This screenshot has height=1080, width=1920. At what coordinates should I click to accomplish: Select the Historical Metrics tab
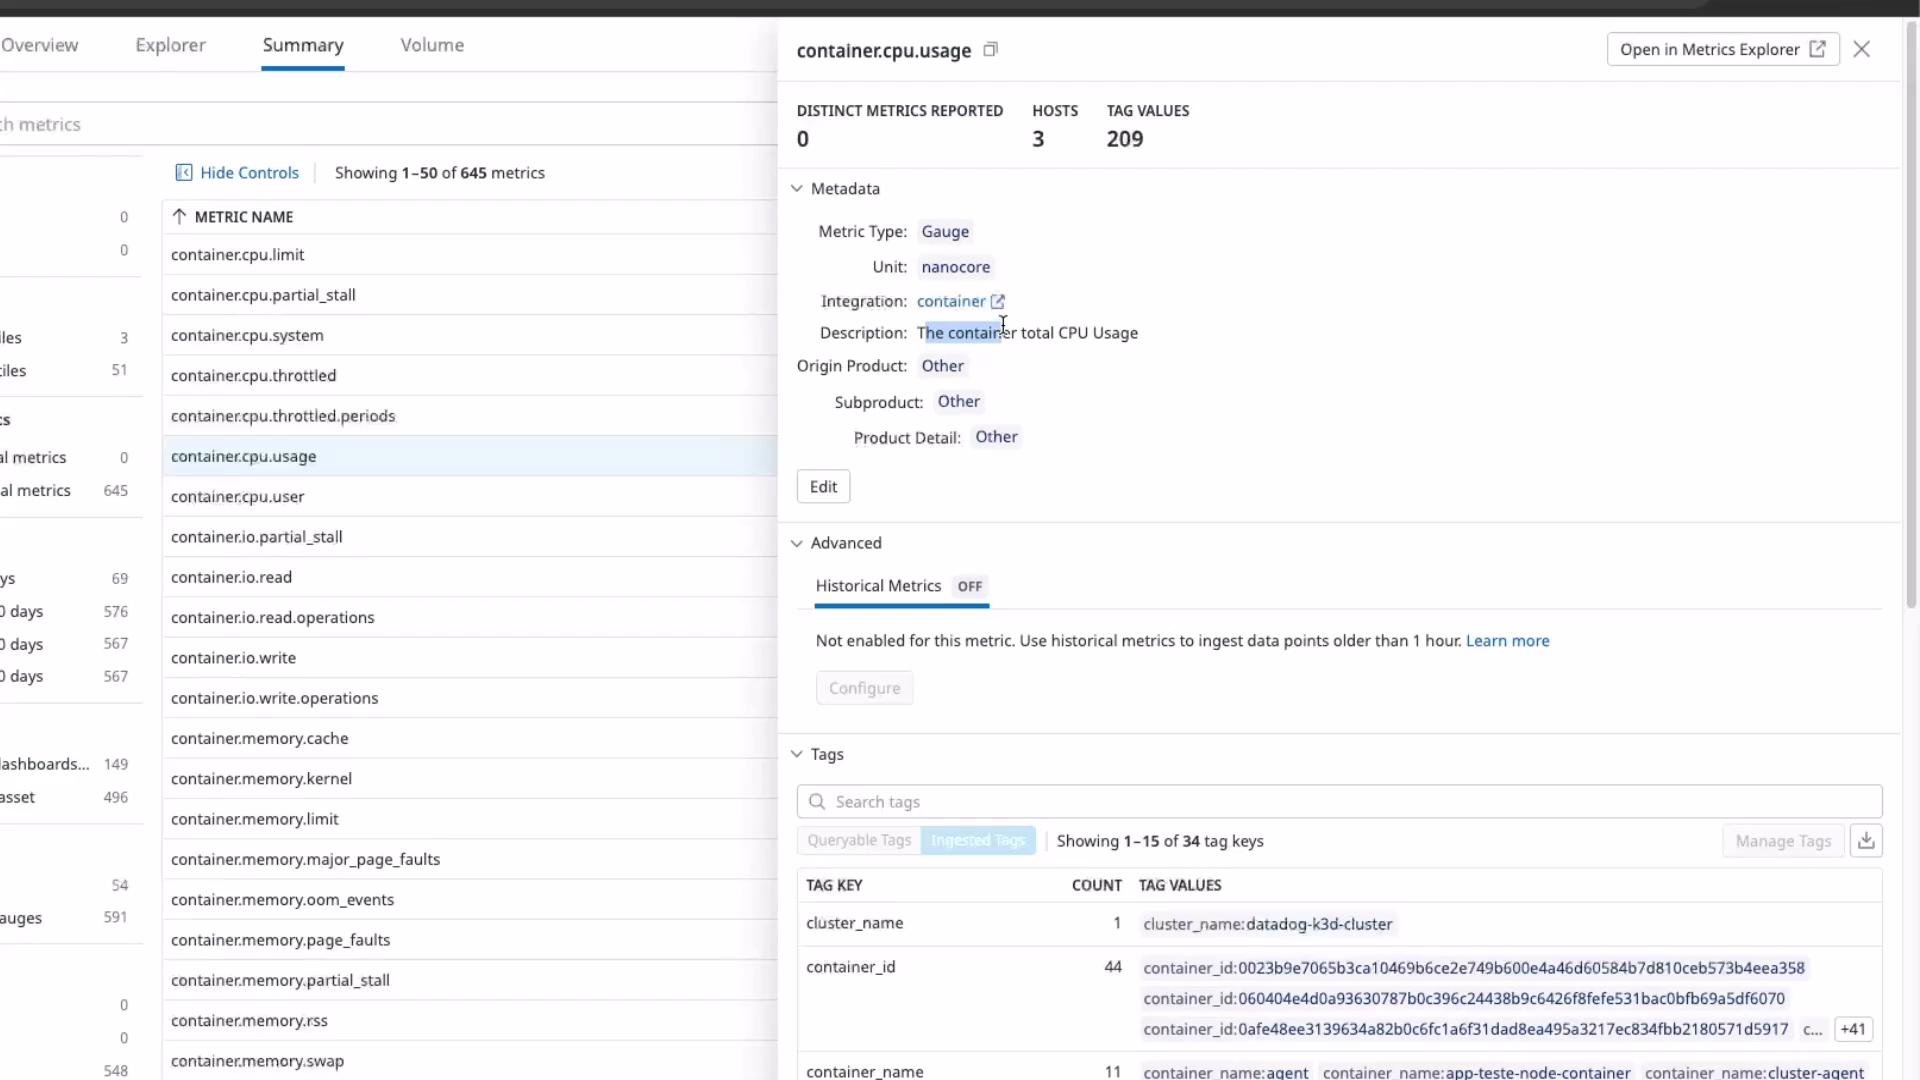tap(901, 586)
